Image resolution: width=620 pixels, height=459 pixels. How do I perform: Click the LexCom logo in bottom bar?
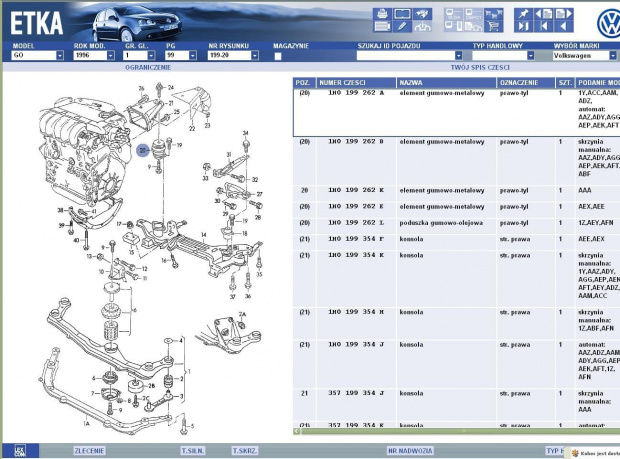(20, 450)
